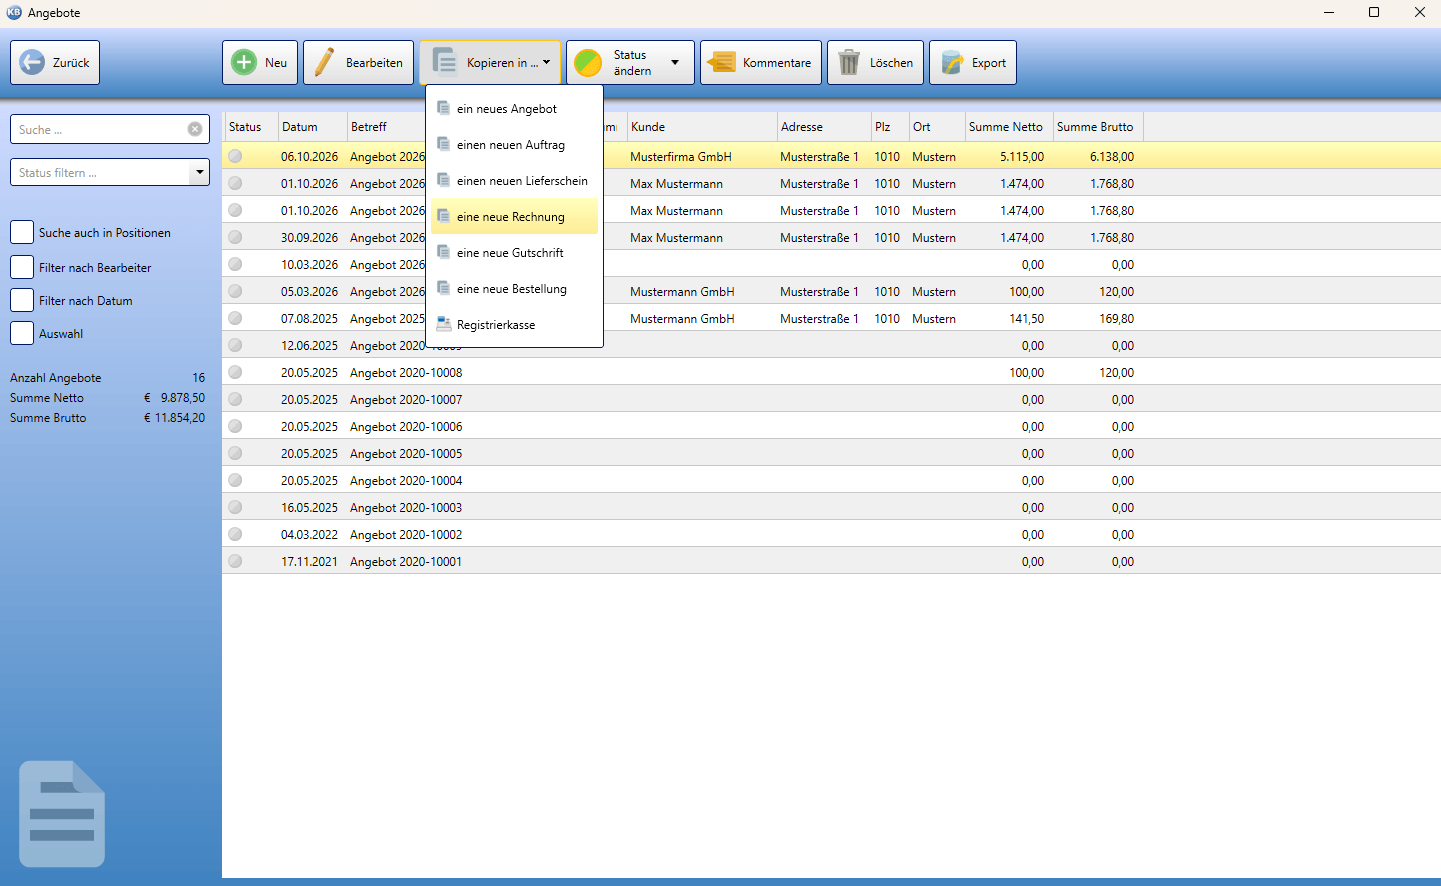Screen dimensions: 1441x886
Task: Choose 'eine neue Rechnung' from the menu
Action: point(514,216)
